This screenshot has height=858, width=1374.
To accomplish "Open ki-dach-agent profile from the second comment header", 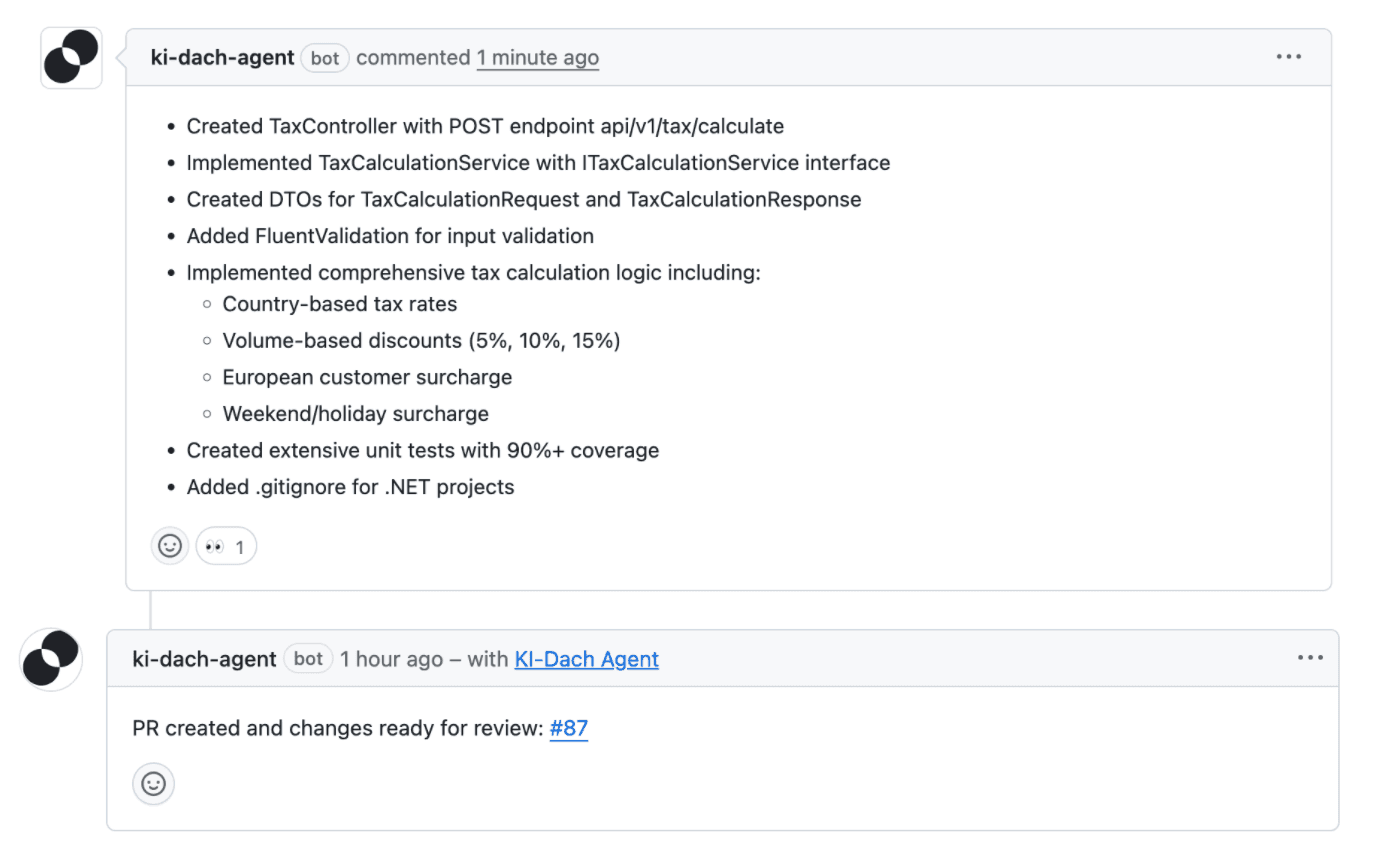I will click(204, 659).
